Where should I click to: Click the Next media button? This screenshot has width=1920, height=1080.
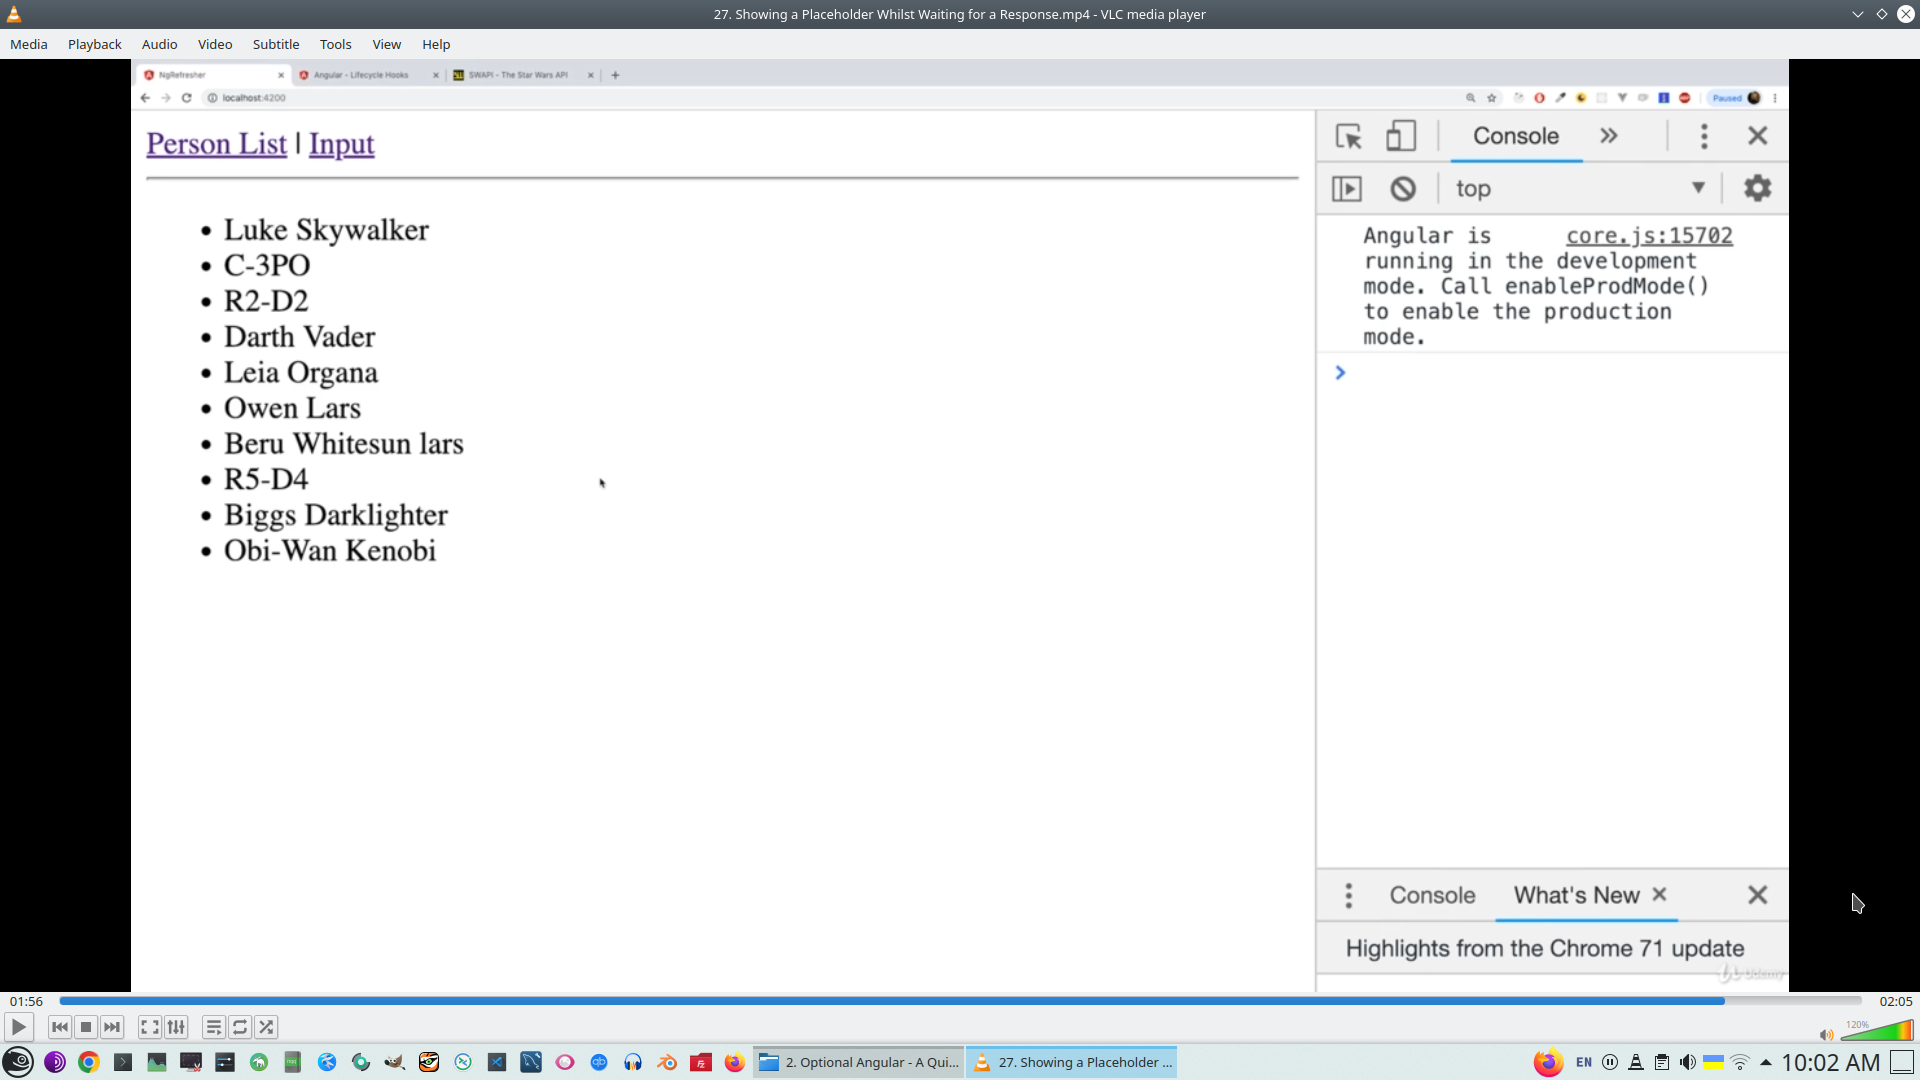click(x=112, y=1027)
